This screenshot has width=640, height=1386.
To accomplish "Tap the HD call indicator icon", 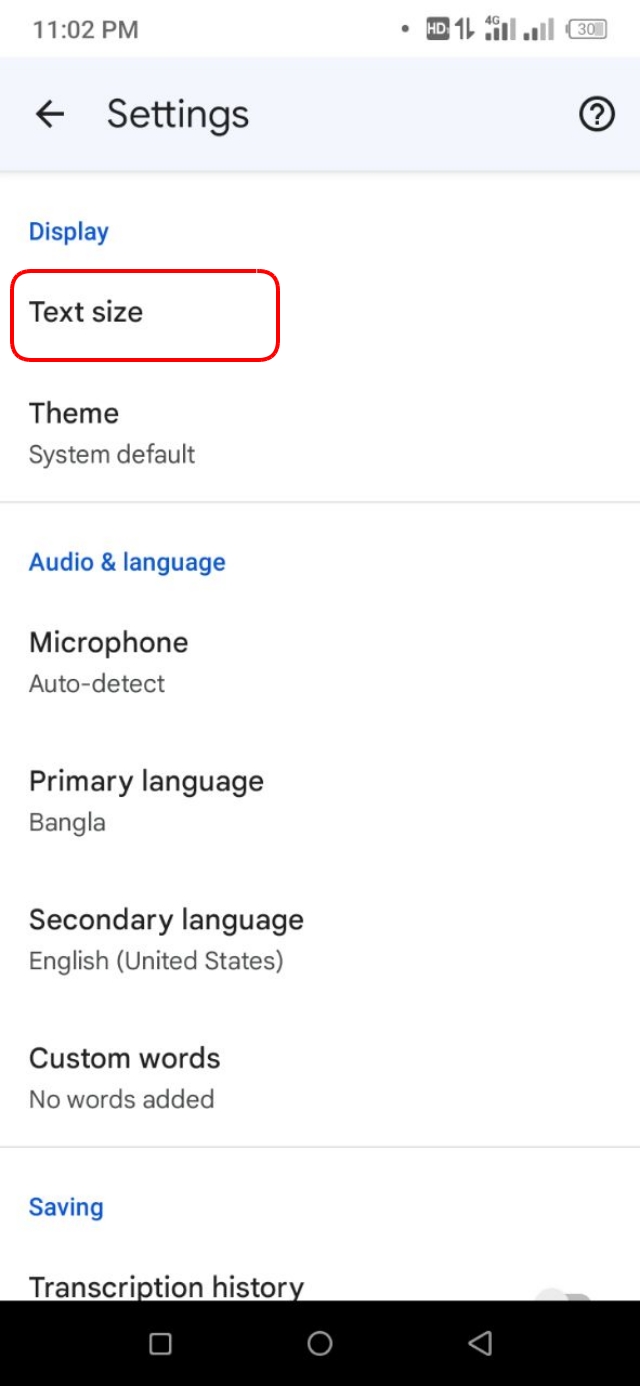I will pos(437,29).
